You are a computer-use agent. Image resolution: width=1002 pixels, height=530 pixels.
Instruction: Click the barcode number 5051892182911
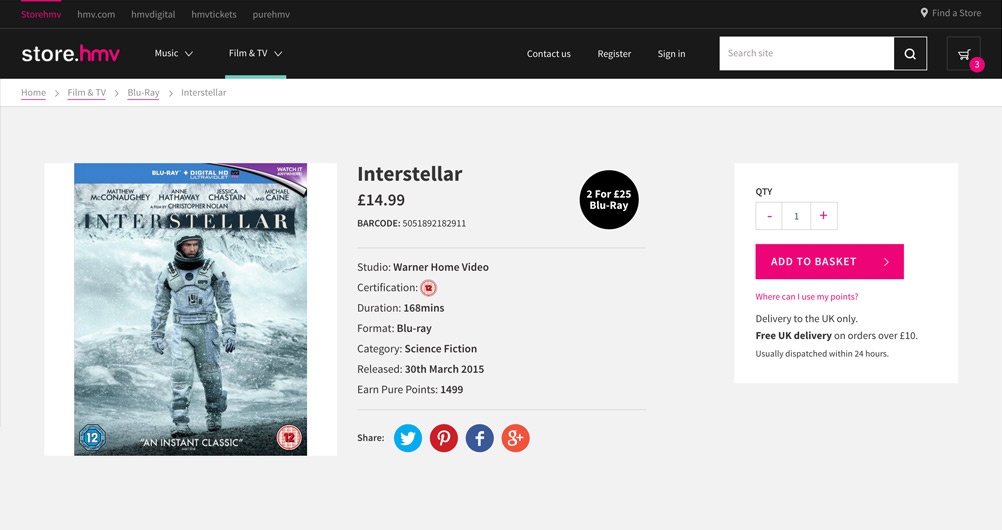coord(434,223)
